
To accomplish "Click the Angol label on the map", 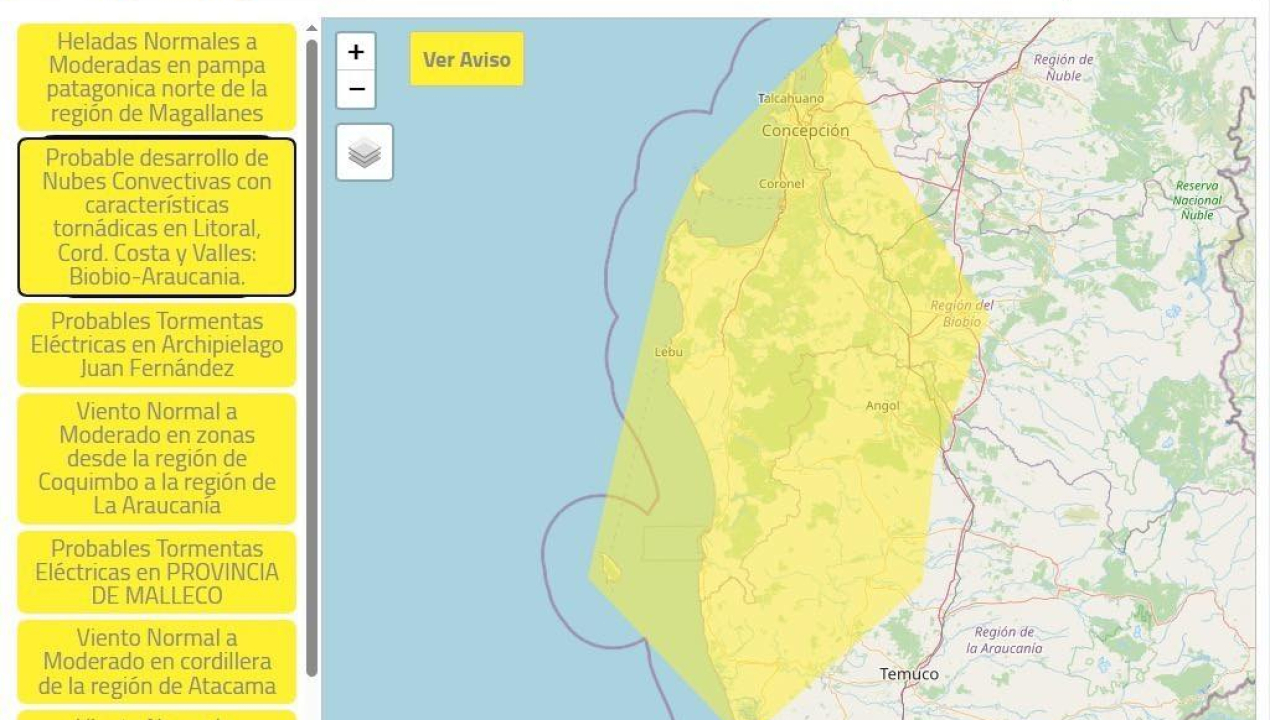I will pos(882,406).
